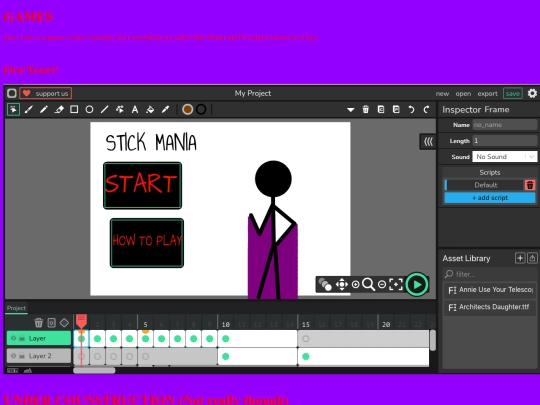
Task: Select the Layer 2 row
Action: [x=39, y=356]
